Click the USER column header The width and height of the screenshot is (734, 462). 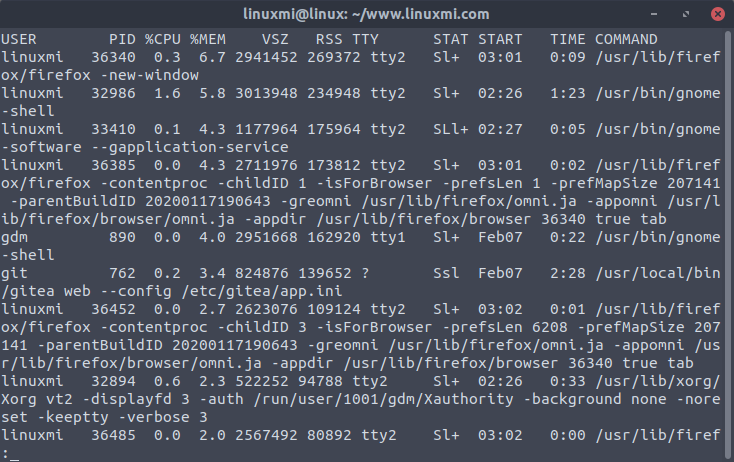tap(19, 38)
